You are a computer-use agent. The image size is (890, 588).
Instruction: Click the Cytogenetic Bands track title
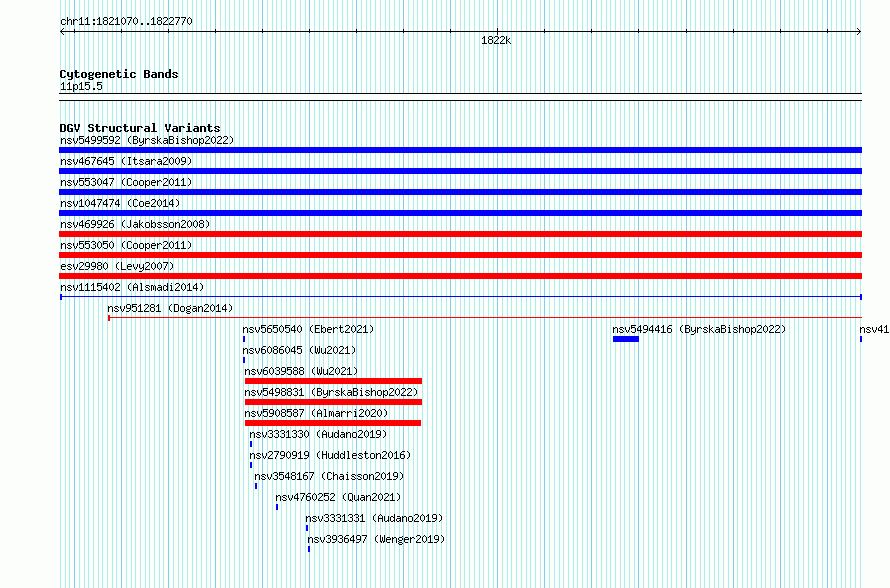(x=119, y=74)
